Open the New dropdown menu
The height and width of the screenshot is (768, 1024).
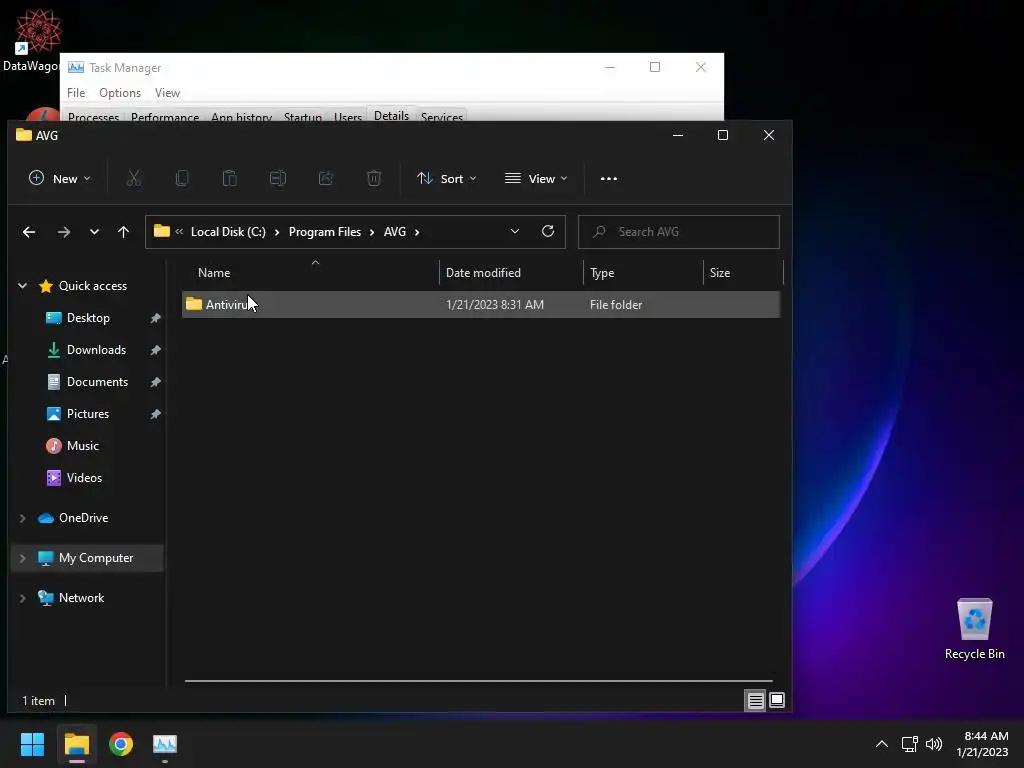(x=59, y=178)
